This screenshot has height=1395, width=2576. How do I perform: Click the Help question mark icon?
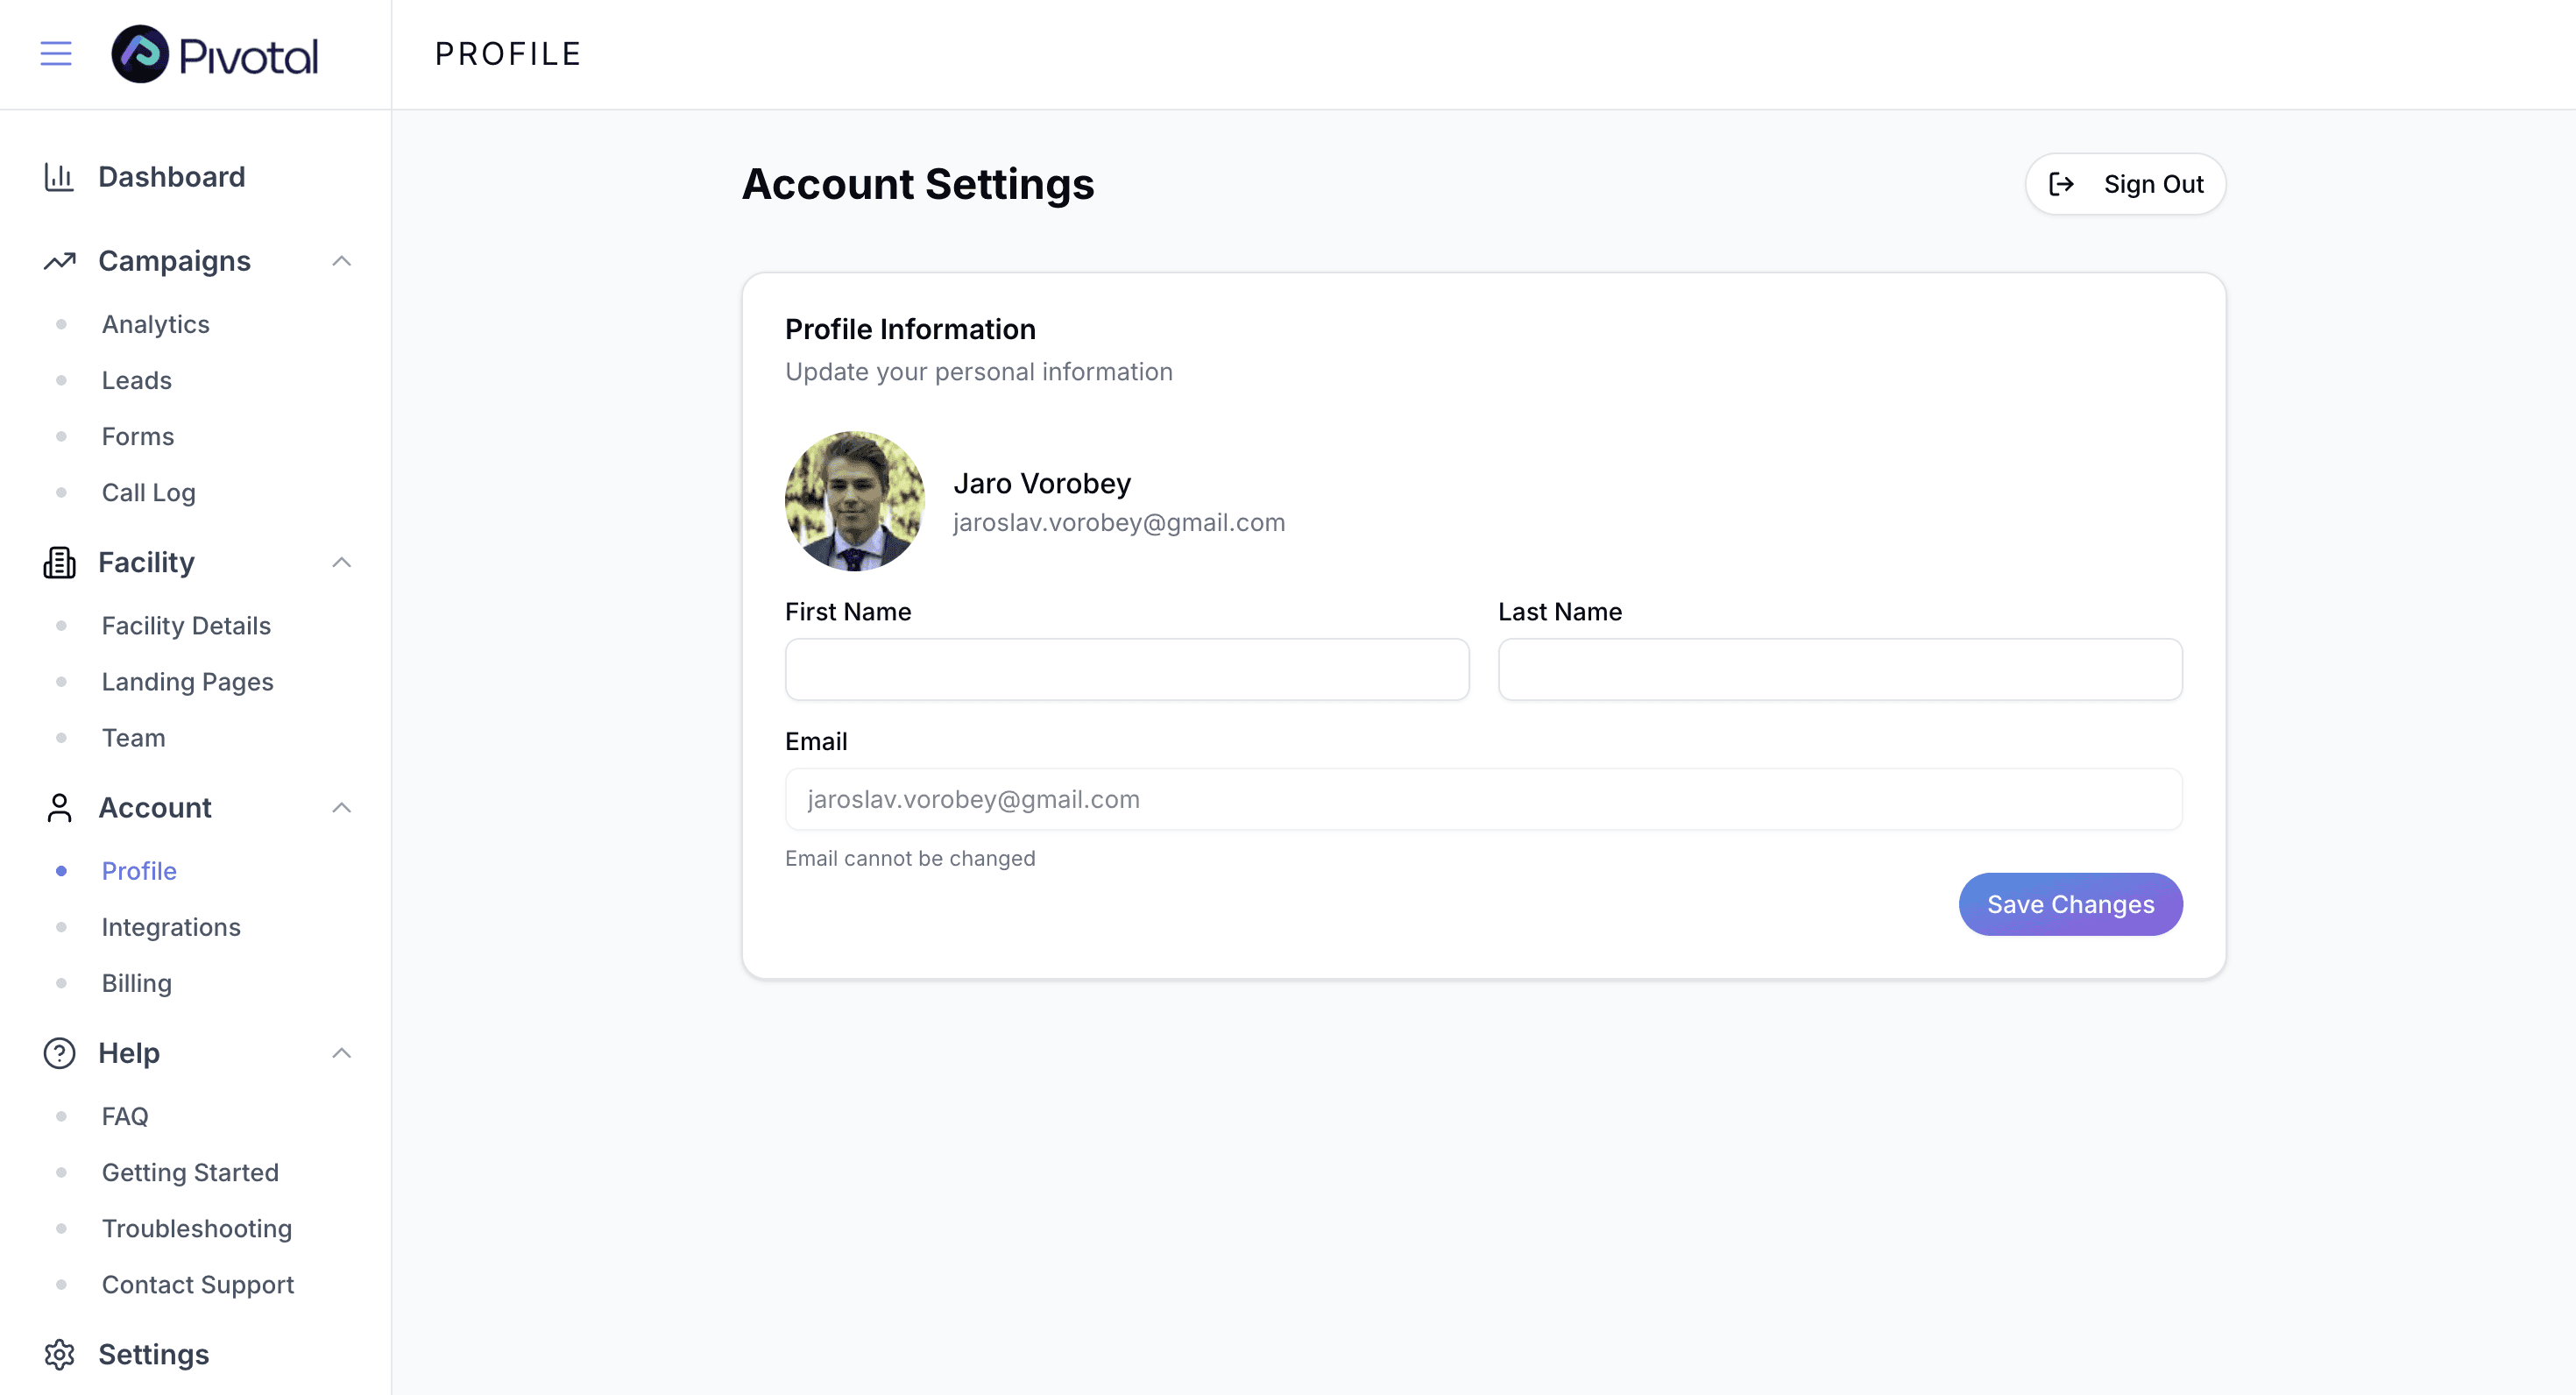click(x=59, y=1053)
